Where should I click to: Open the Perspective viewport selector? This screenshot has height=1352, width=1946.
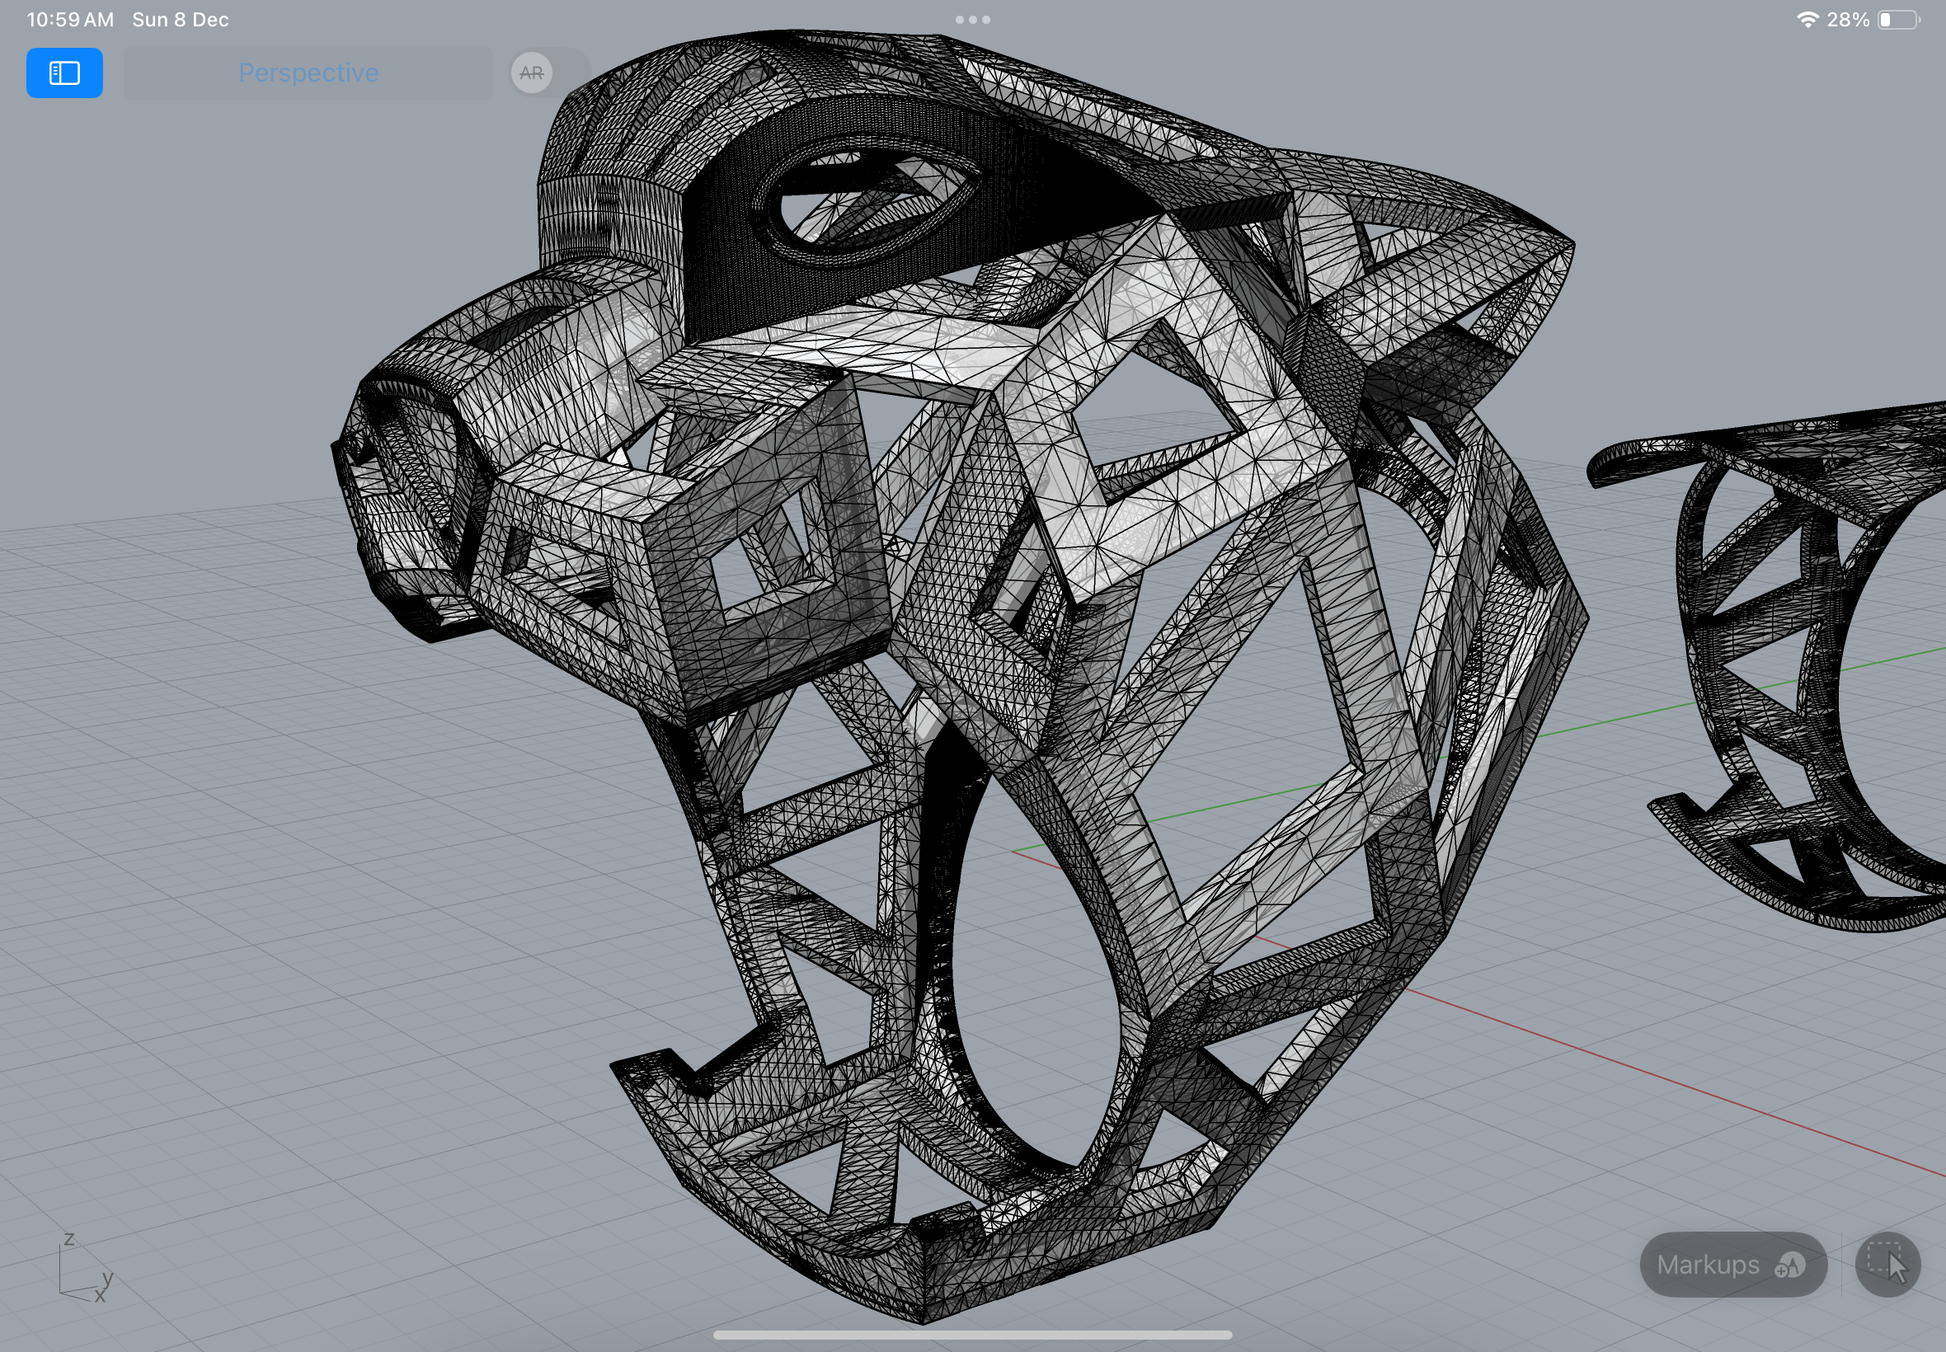pyautogui.click(x=308, y=73)
